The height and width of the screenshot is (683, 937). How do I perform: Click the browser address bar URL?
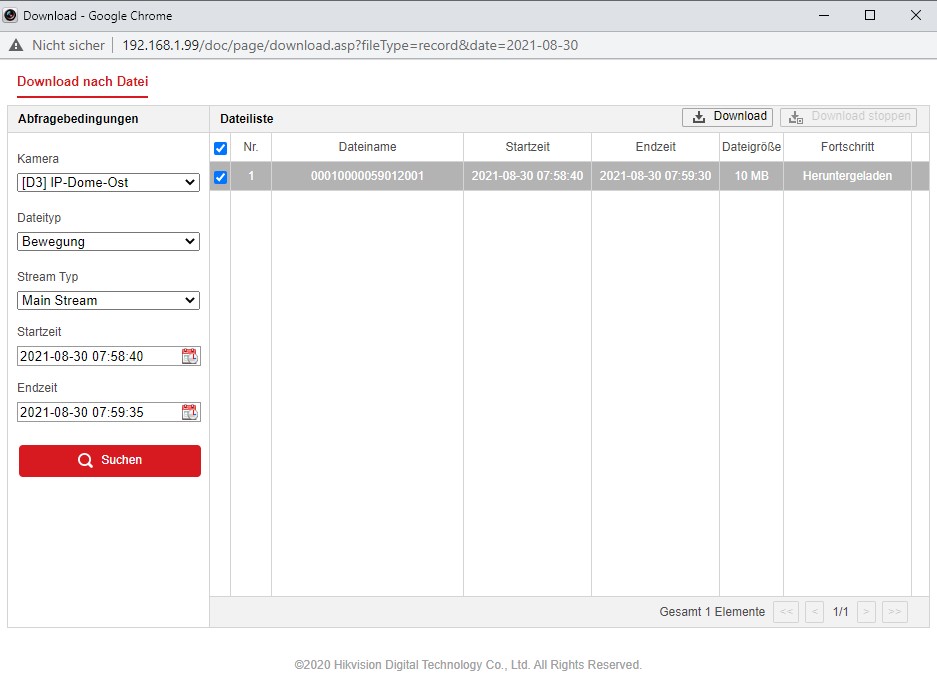coord(350,45)
